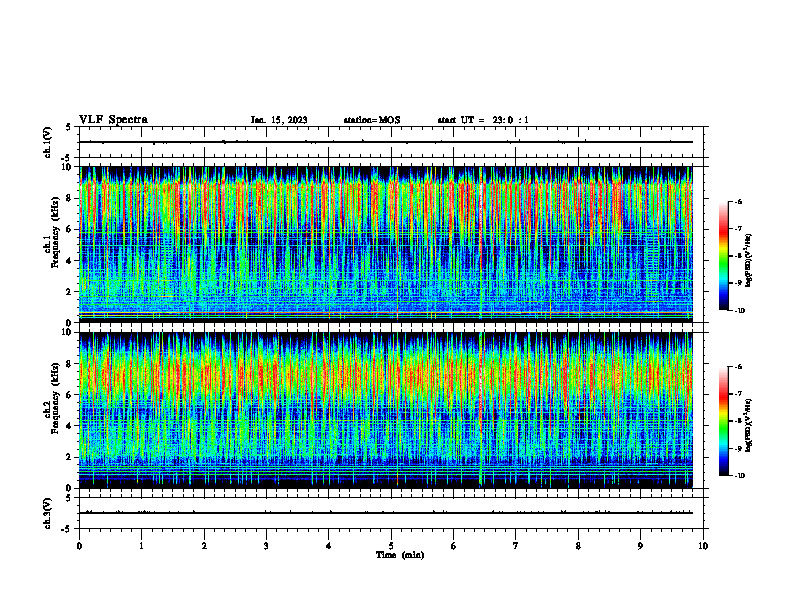Viewport: 792px width, 612px height.
Task: Click the "Time (min)" axis label
Action: (400, 555)
